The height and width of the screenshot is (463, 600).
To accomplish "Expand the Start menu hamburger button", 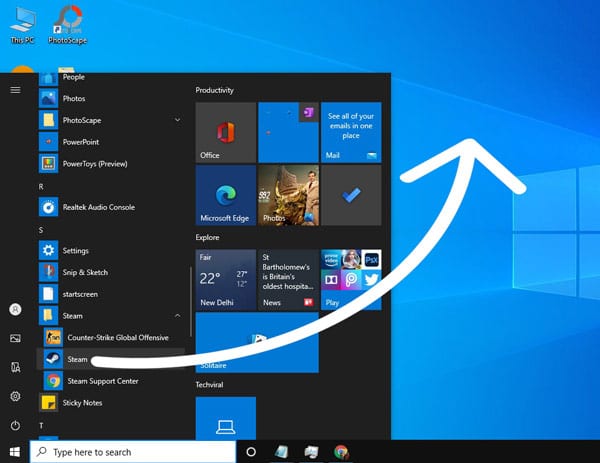I will click(x=15, y=90).
